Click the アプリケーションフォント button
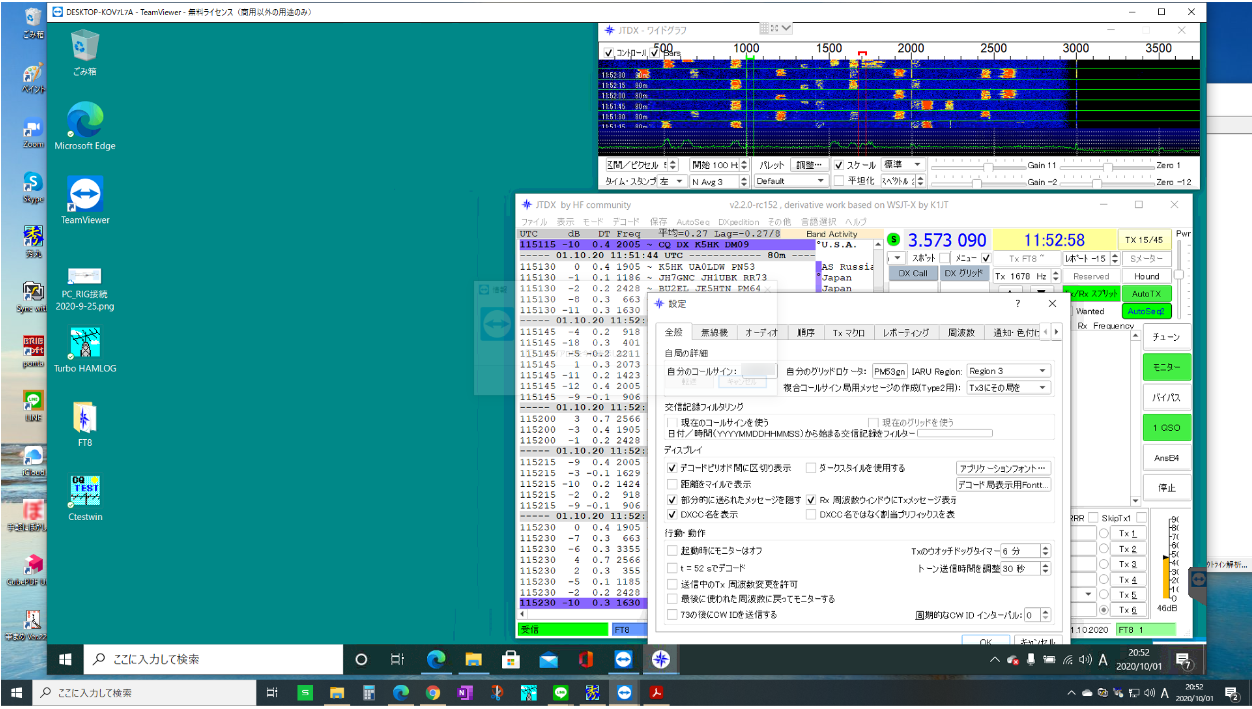 click(1004, 468)
